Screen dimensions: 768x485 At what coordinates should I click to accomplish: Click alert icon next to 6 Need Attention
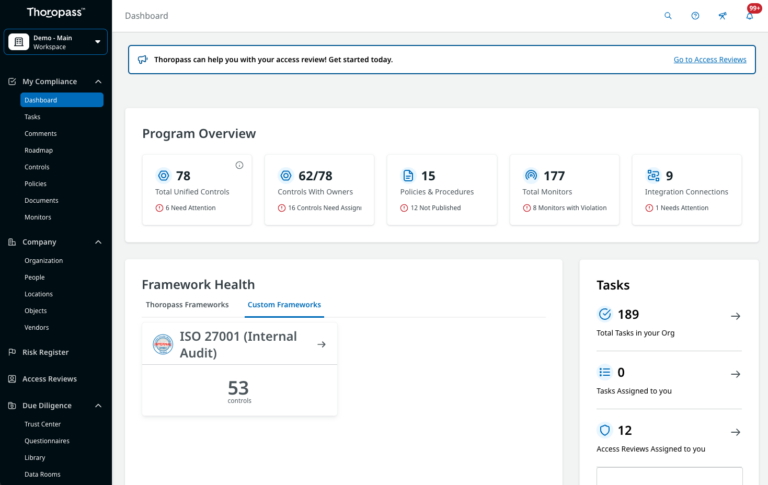159,208
